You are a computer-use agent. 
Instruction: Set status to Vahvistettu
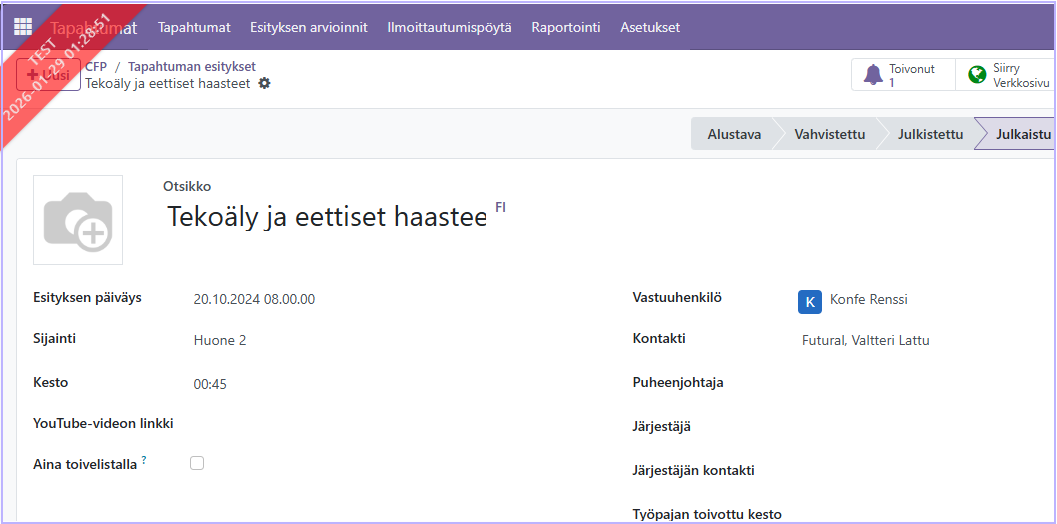[829, 134]
